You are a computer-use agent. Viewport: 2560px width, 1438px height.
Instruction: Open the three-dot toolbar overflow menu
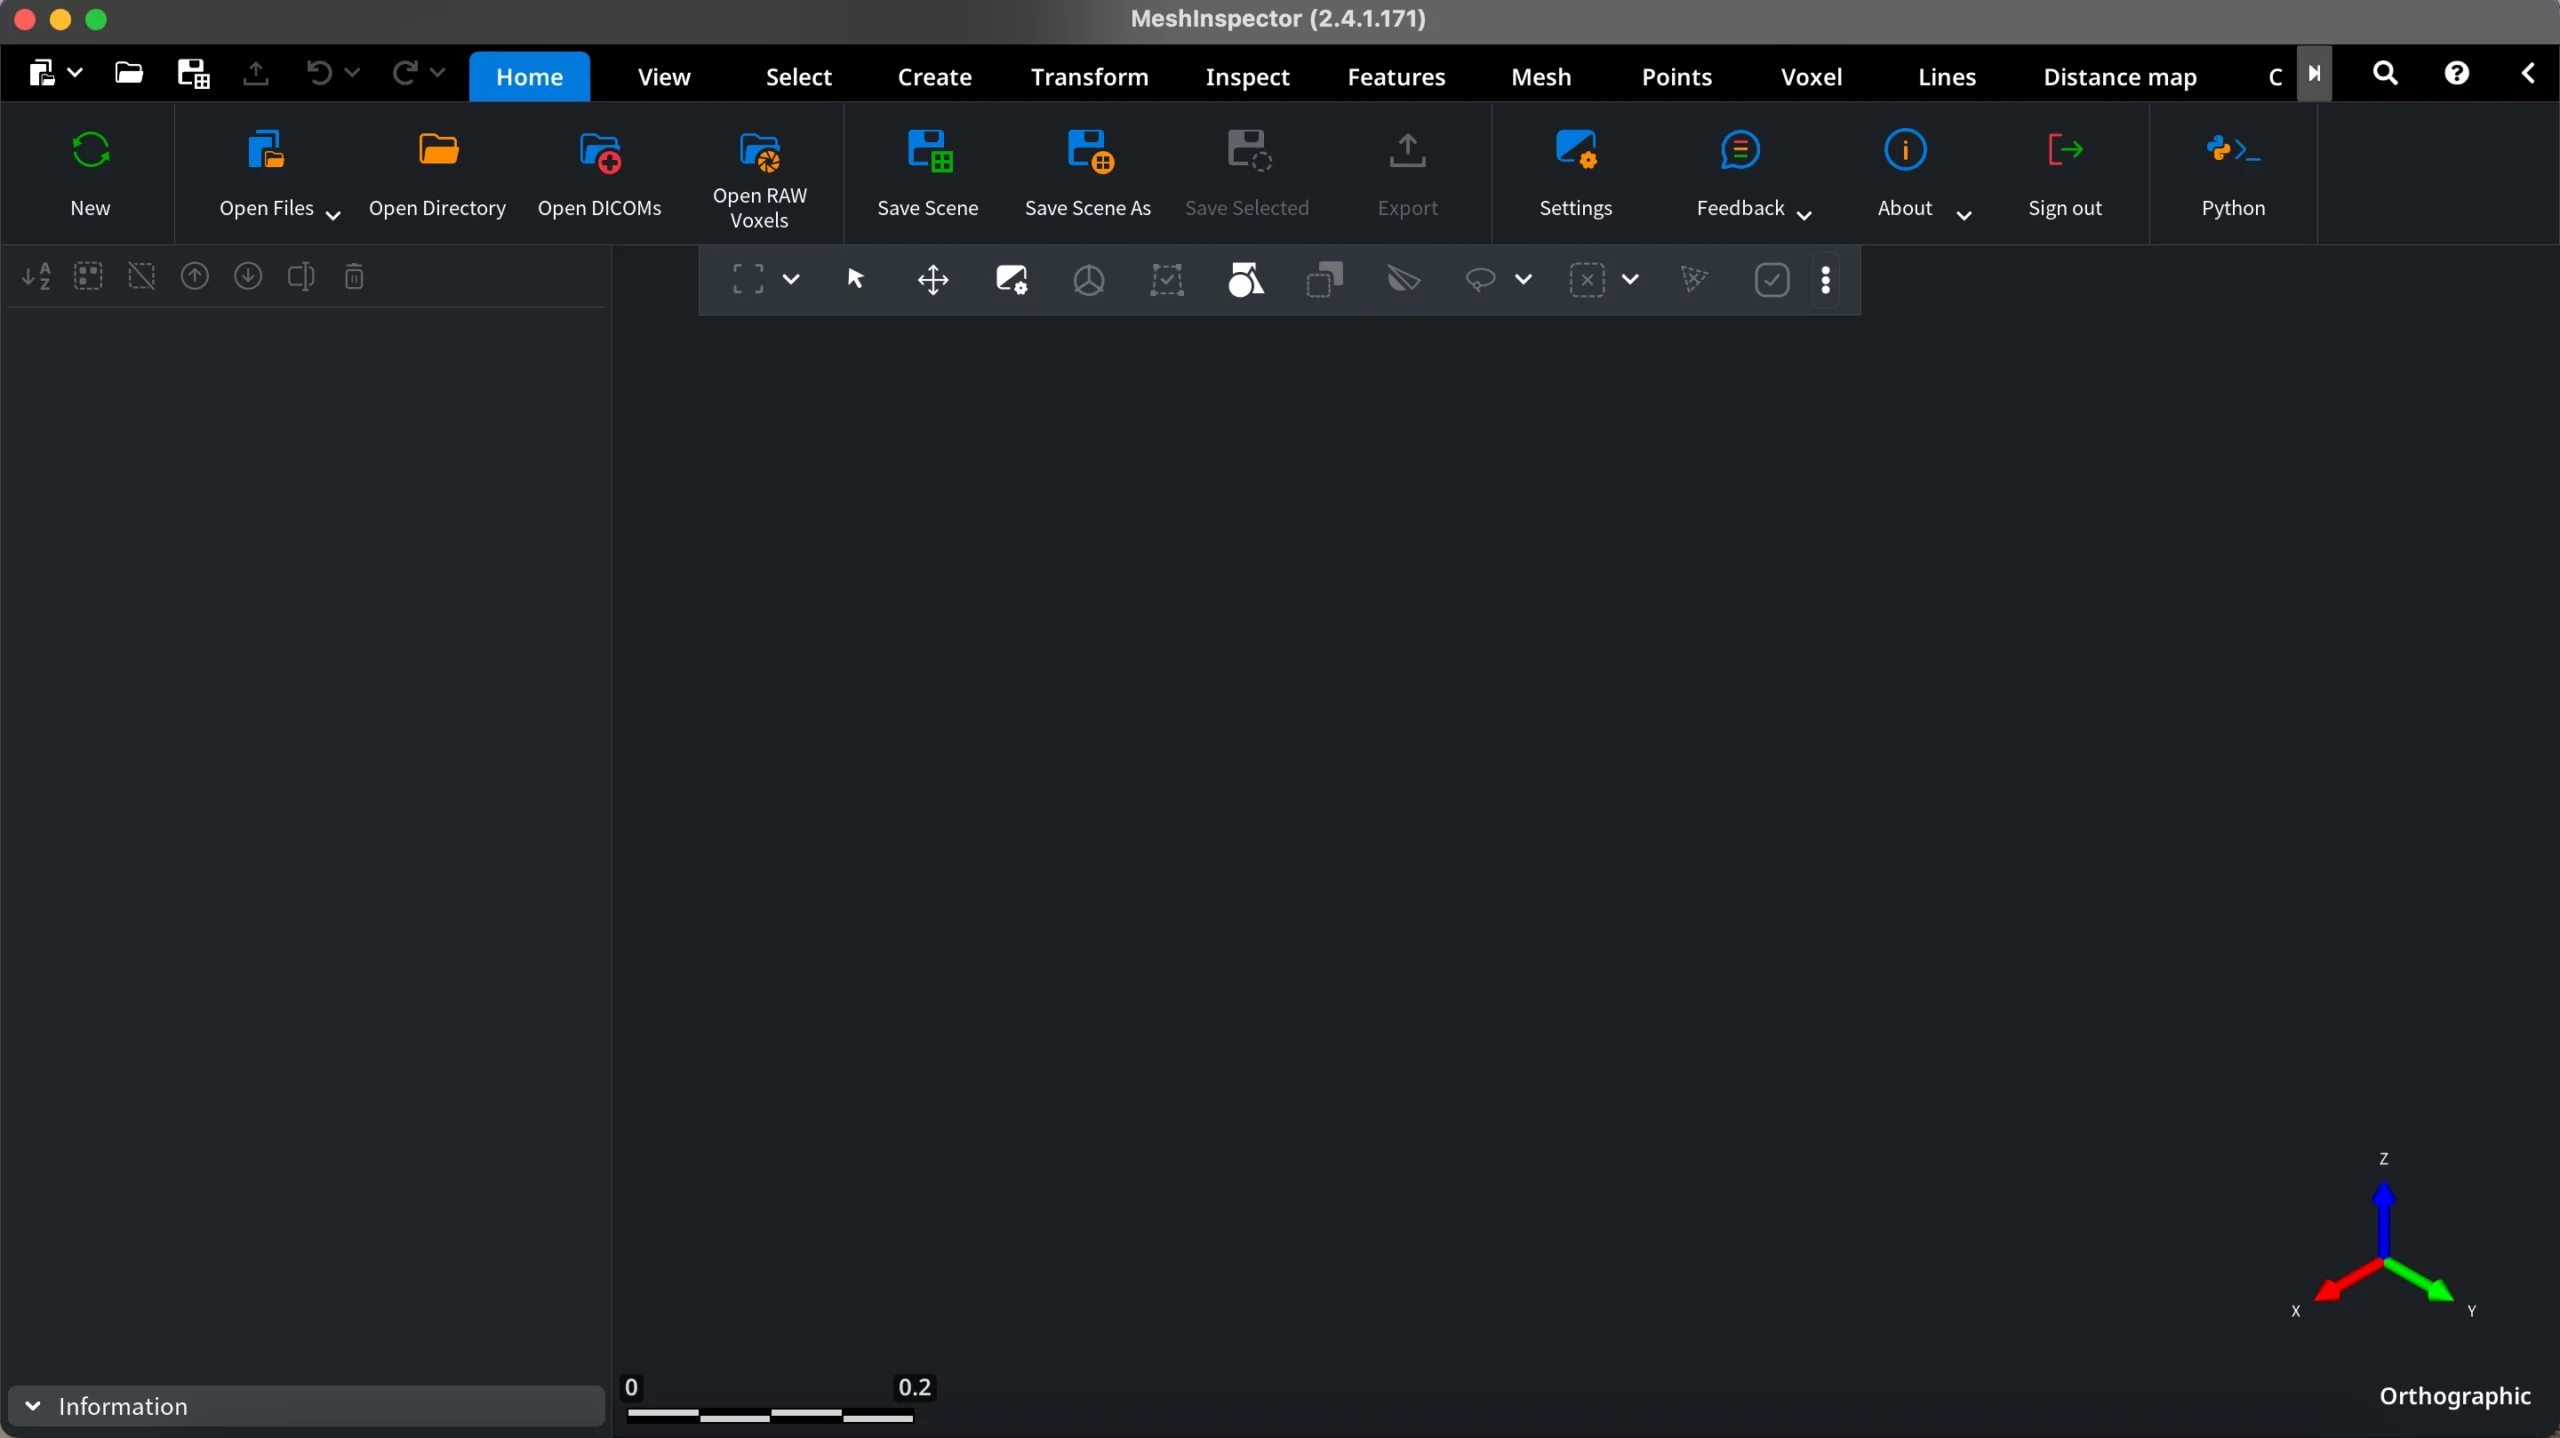coord(1826,280)
